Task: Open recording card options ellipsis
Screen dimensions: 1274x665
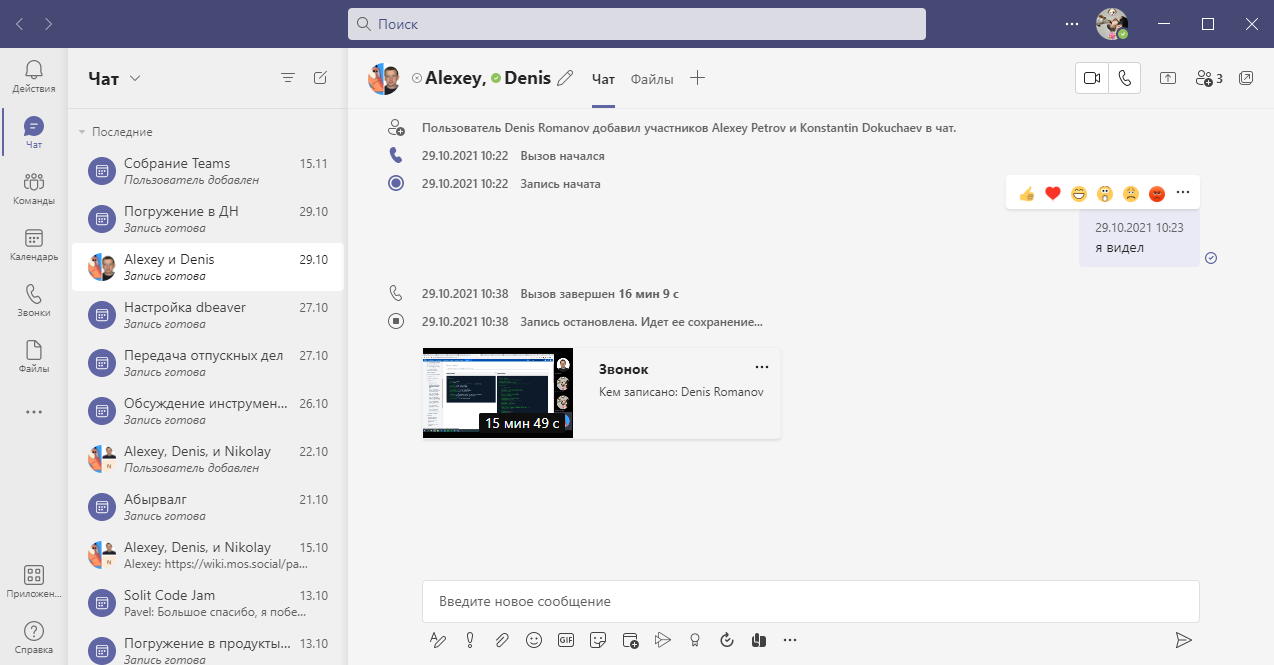Action: [762, 367]
